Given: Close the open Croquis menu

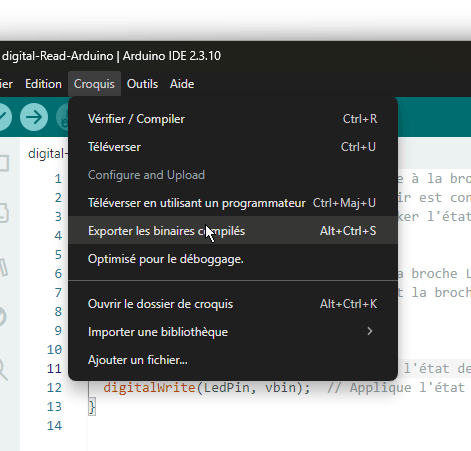Looking at the screenshot, I should (94, 84).
